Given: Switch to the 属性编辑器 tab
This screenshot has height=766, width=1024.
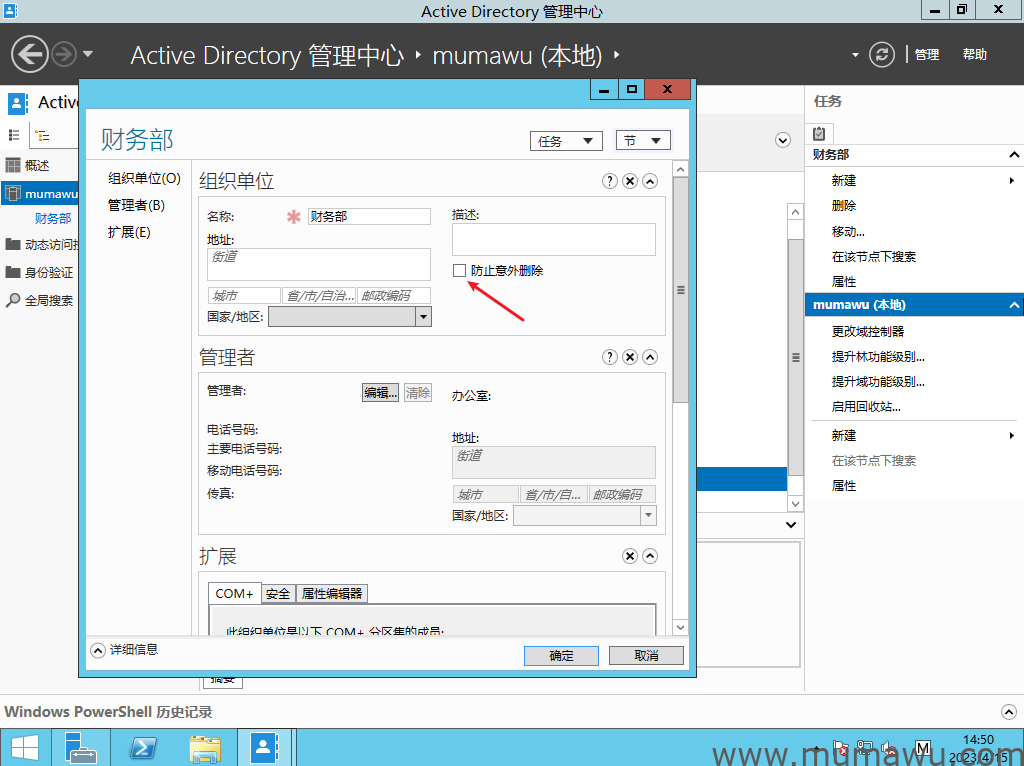Looking at the screenshot, I should tap(332, 594).
